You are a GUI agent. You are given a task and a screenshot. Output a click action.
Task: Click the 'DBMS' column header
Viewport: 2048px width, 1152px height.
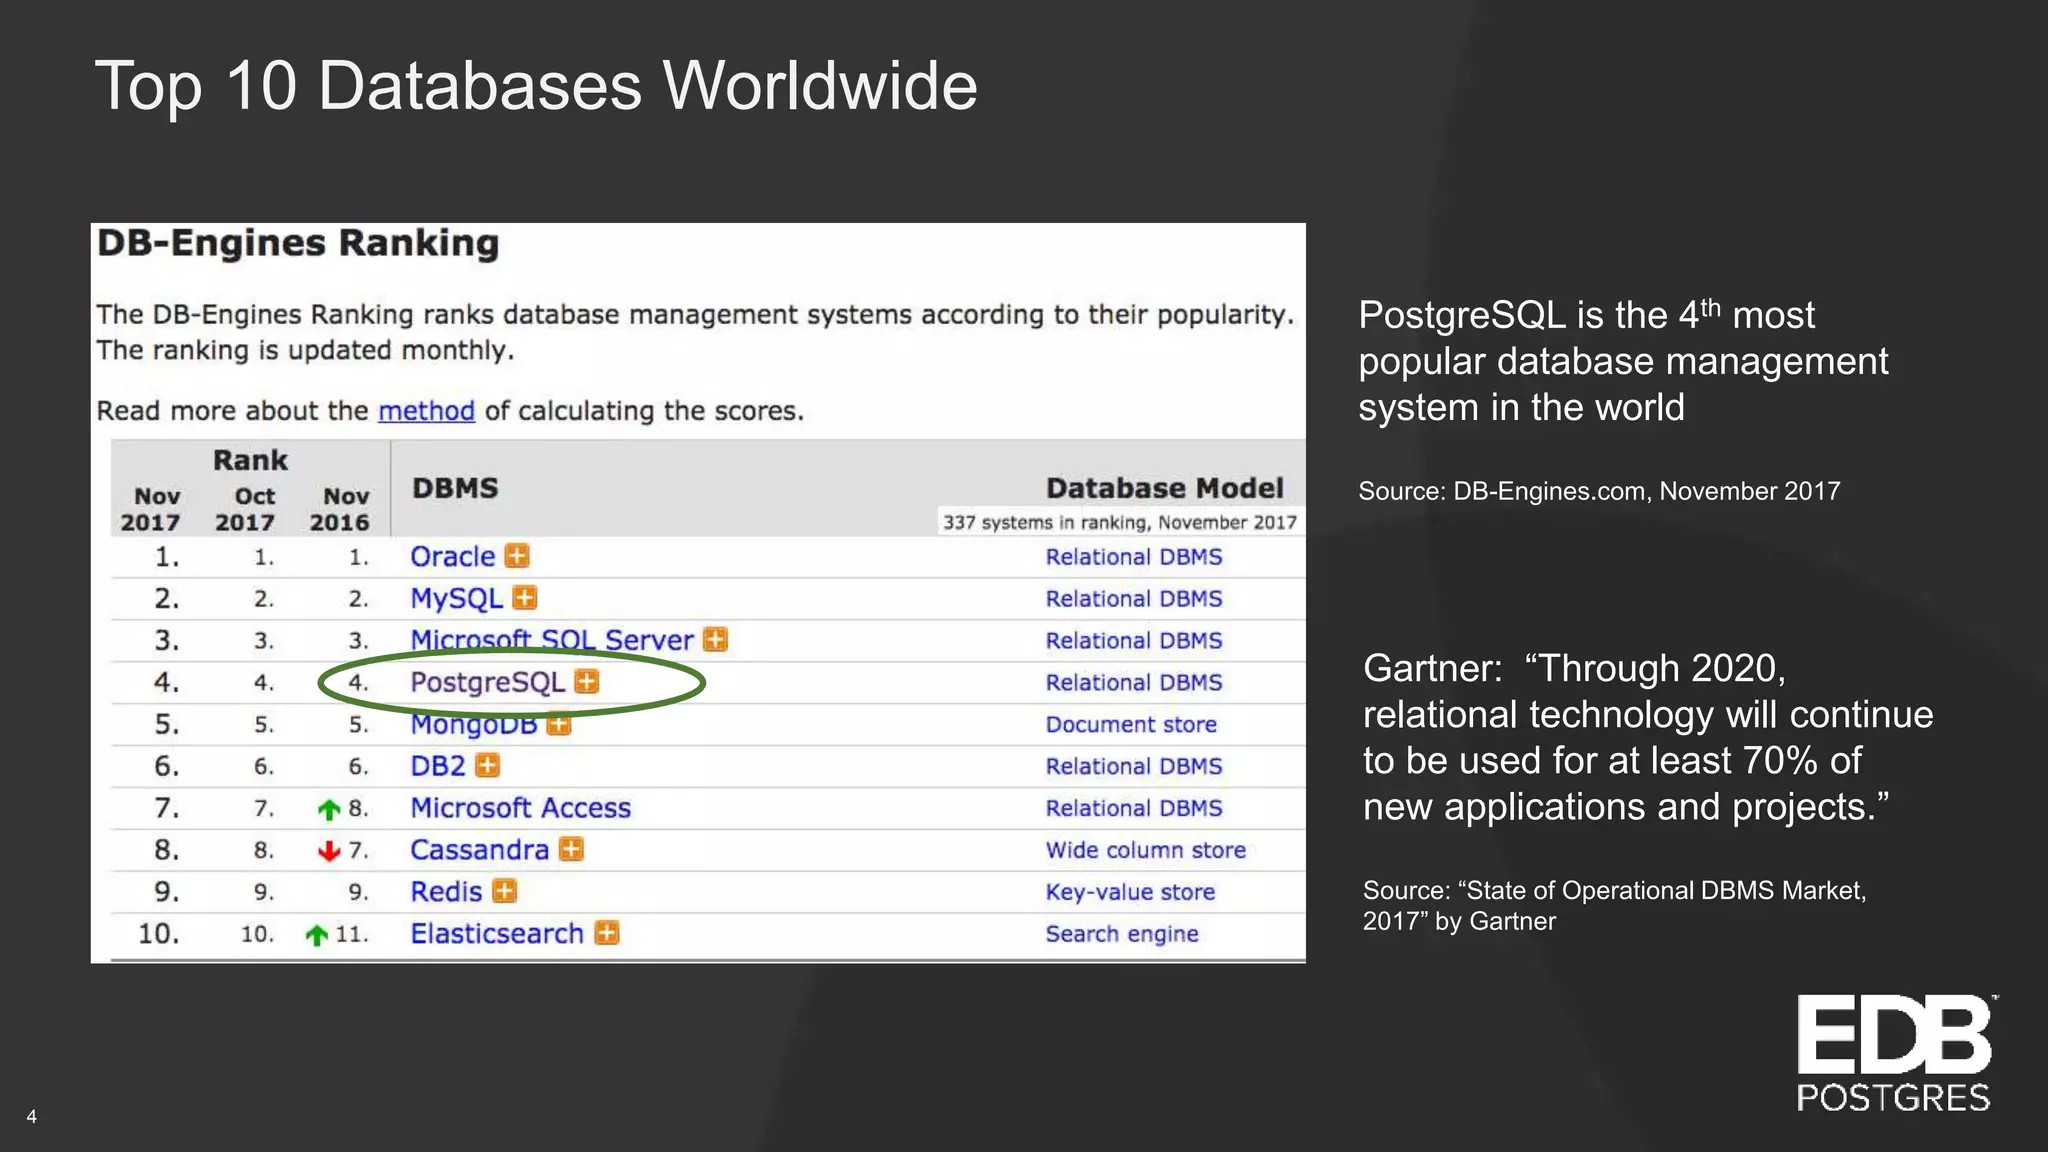[455, 488]
